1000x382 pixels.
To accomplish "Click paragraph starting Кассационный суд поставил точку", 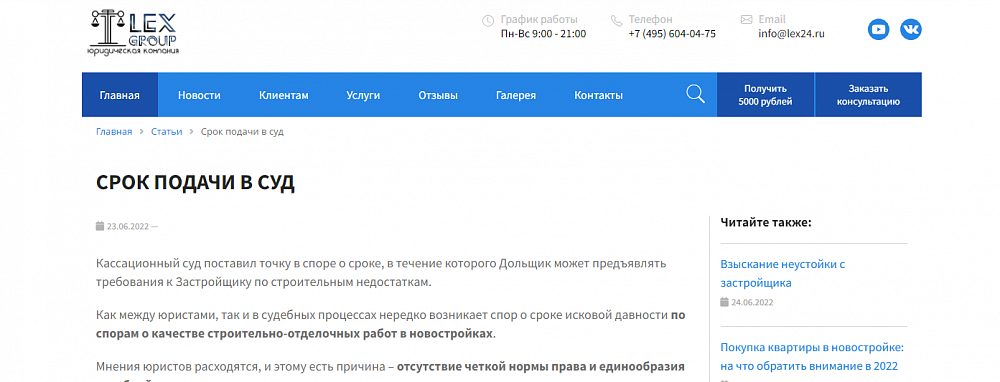I will pyautogui.click(x=381, y=272).
